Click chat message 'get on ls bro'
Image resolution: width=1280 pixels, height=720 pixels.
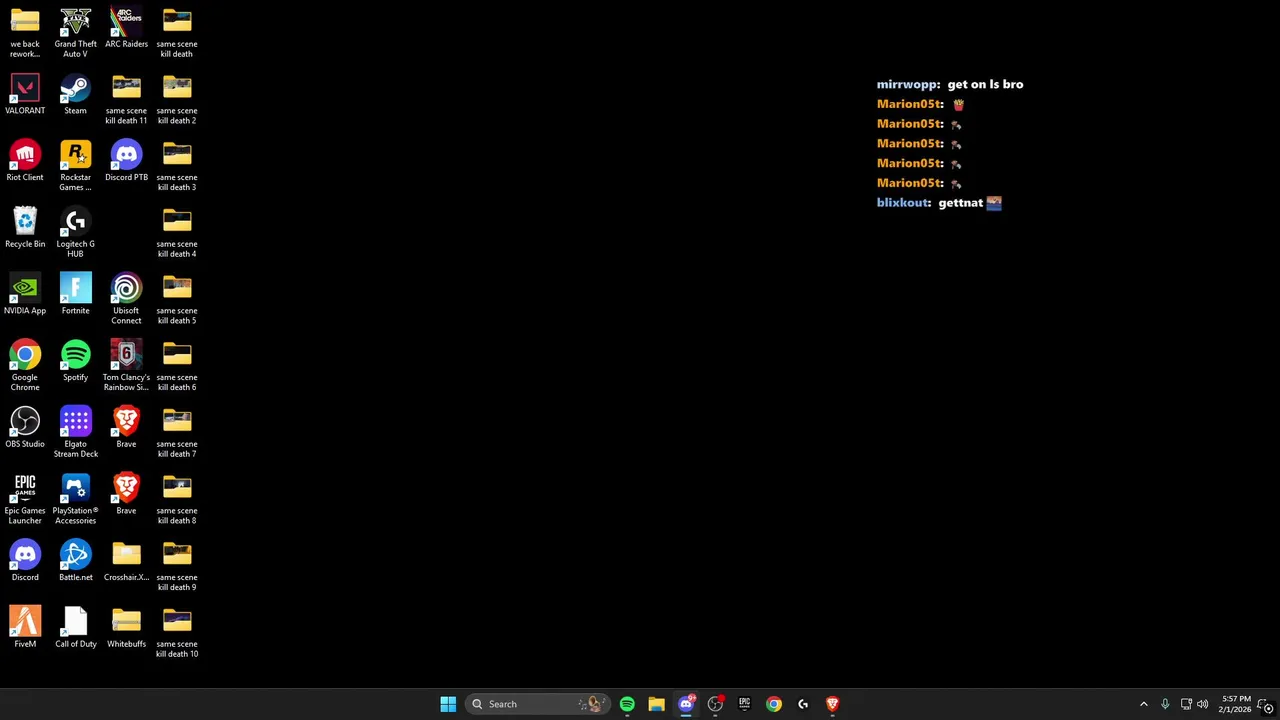point(985,84)
